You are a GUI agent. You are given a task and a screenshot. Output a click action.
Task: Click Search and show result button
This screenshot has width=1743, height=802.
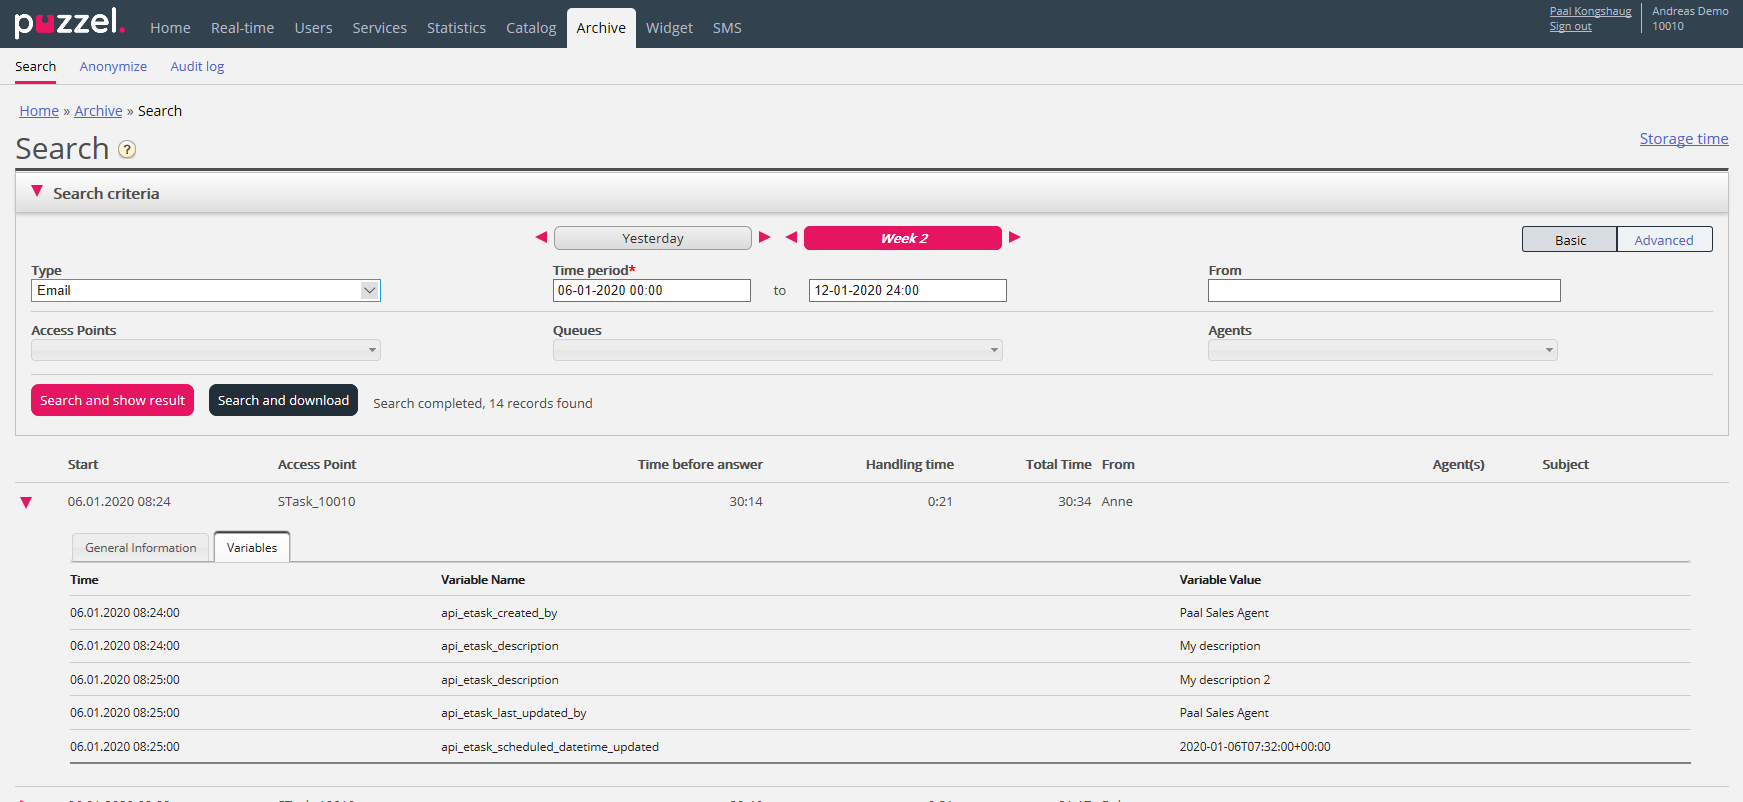click(x=112, y=400)
